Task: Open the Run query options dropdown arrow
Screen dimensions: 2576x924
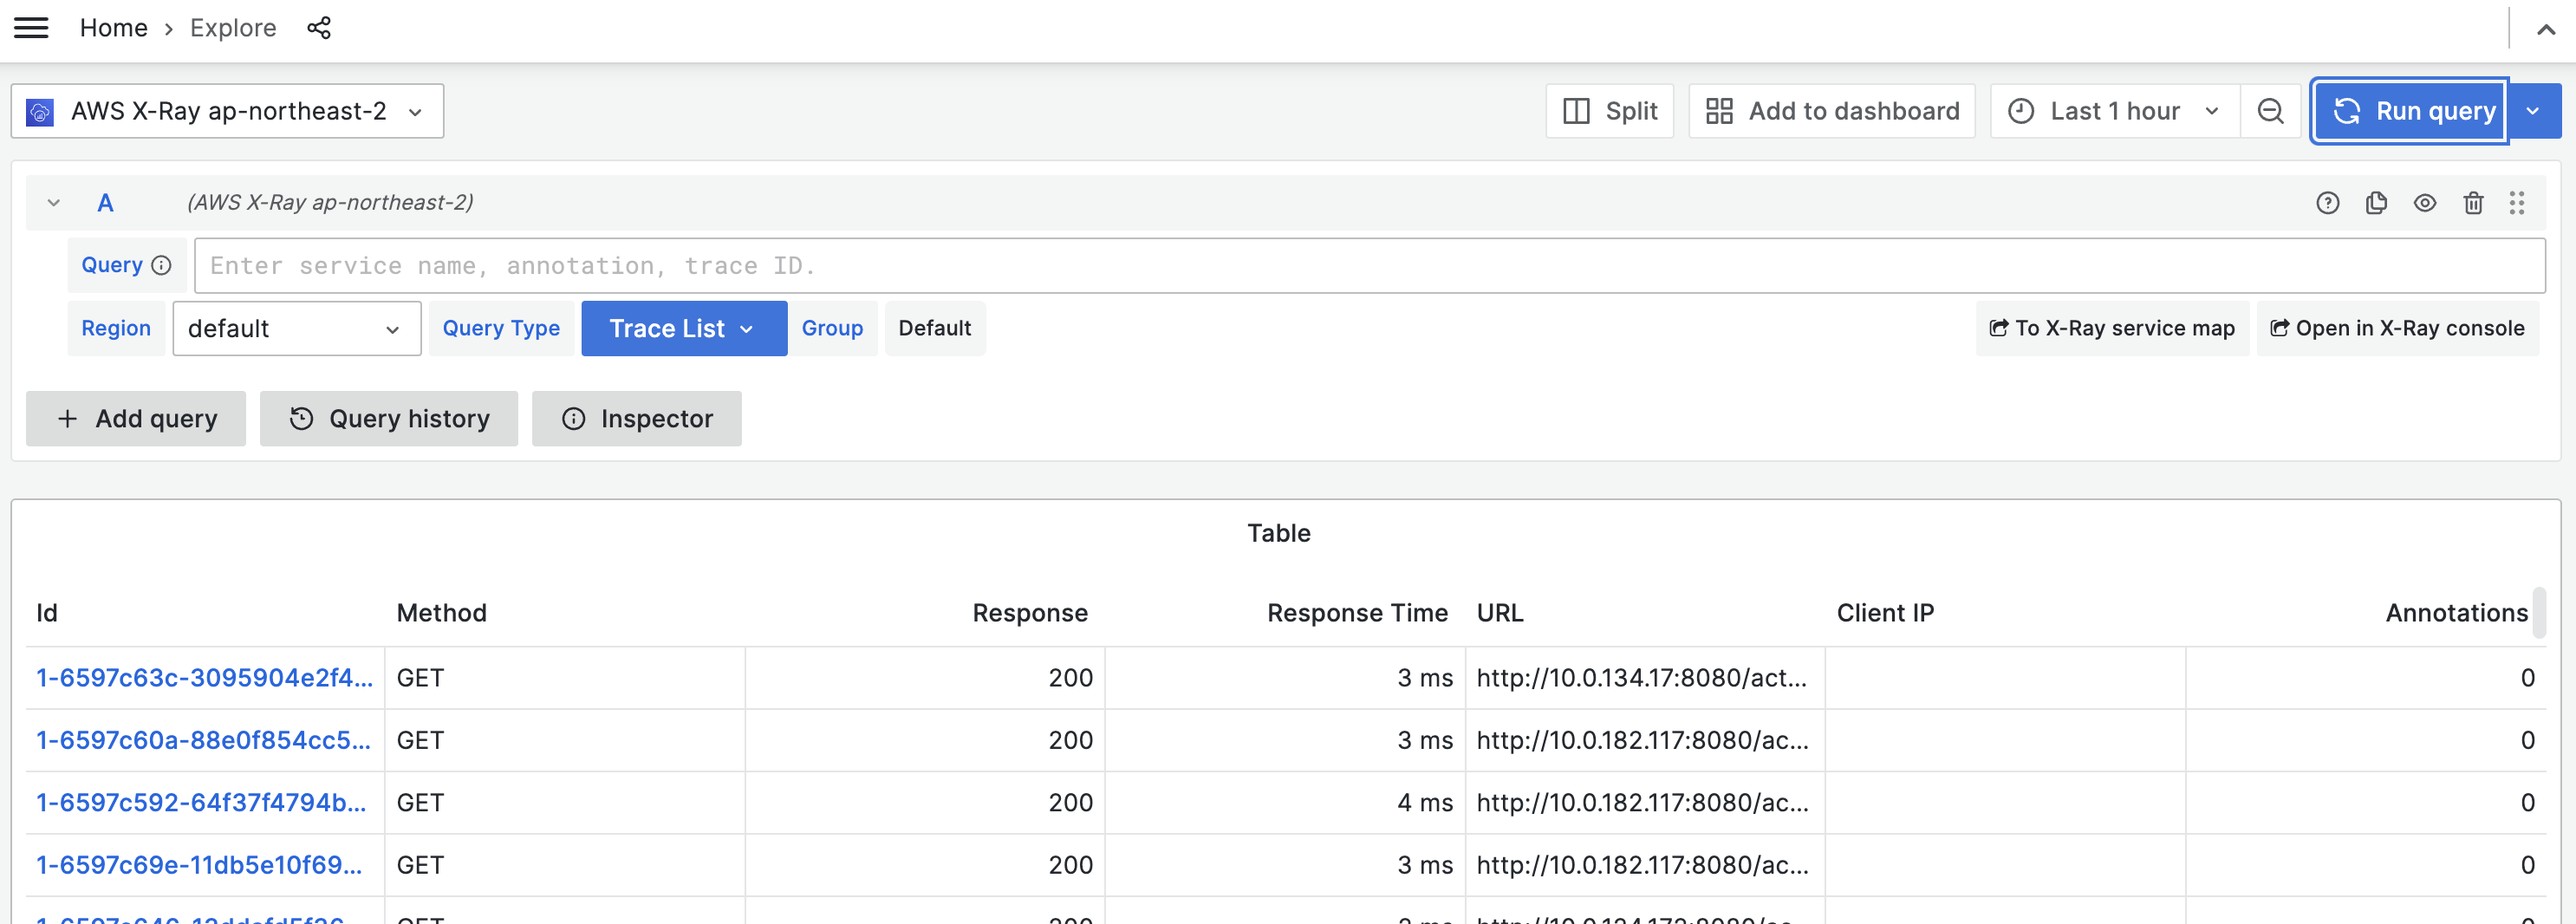Action: [2533, 111]
